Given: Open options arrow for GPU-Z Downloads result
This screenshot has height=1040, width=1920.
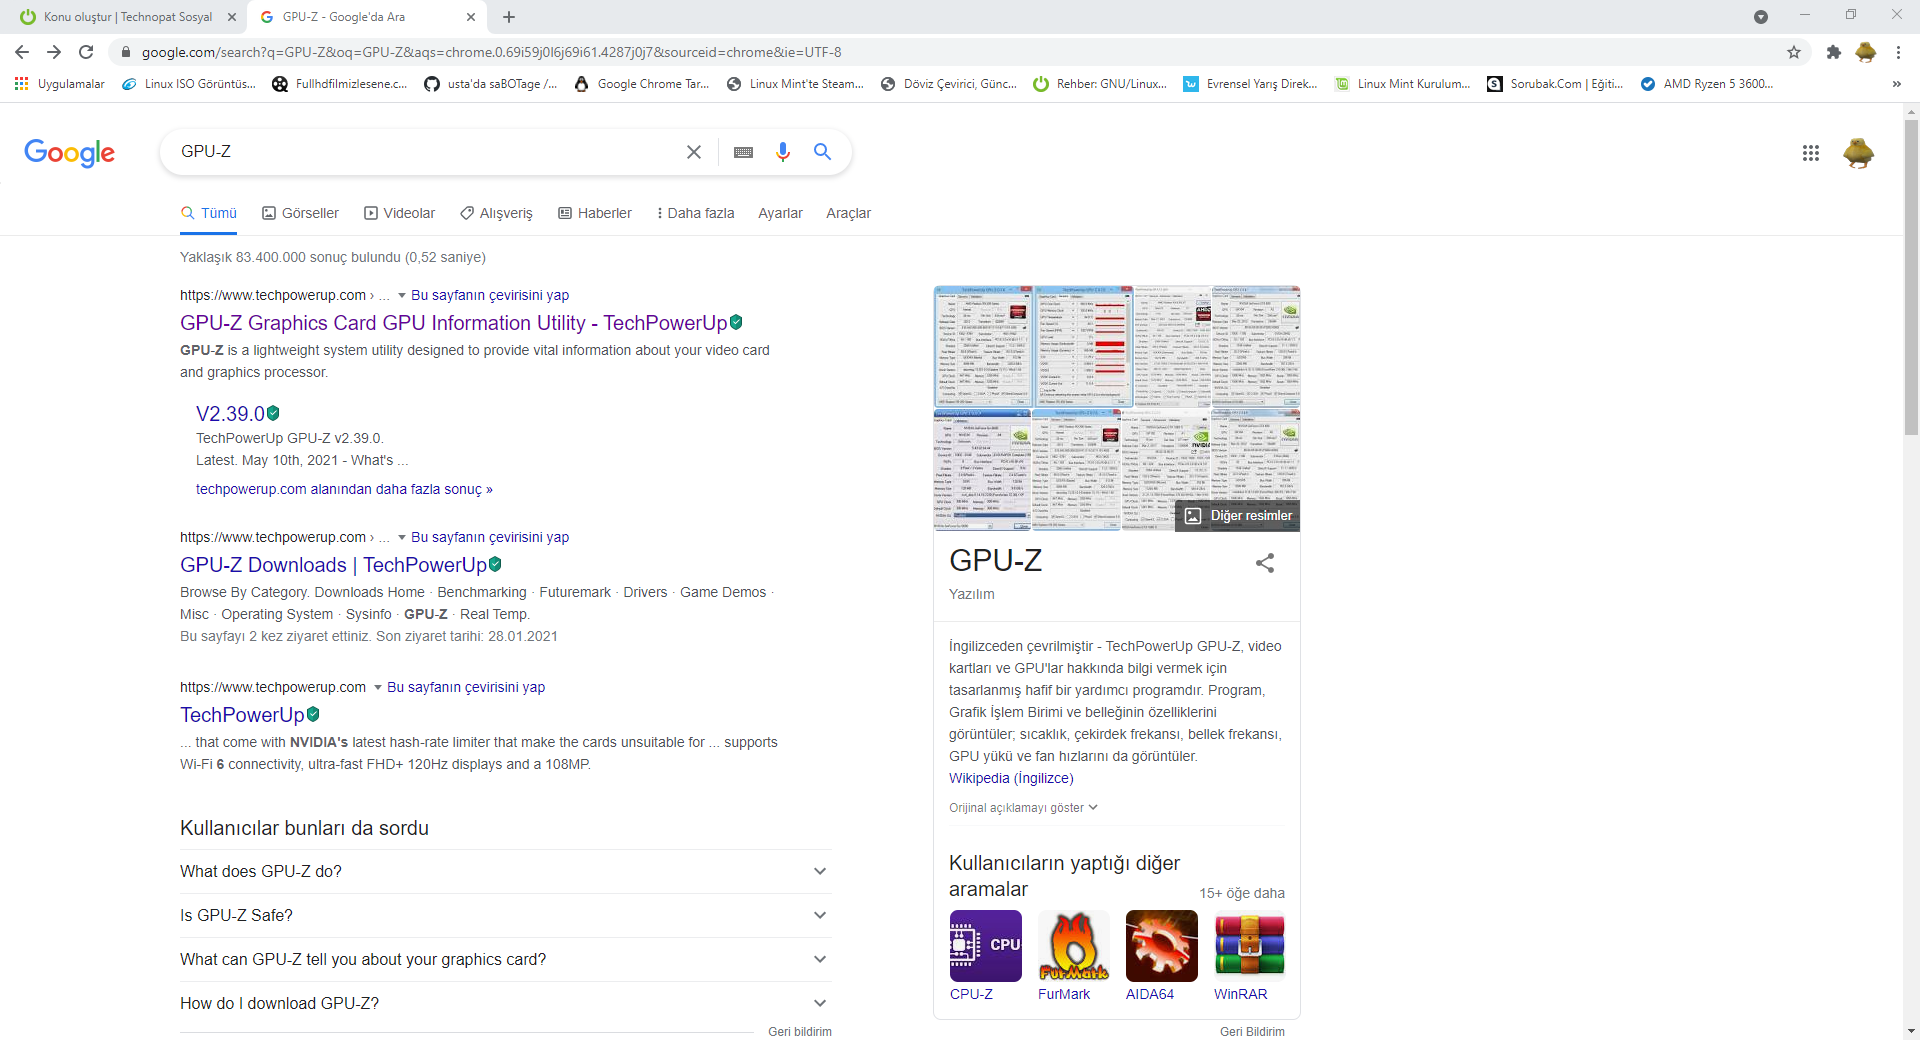Looking at the screenshot, I should pos(402,537).
